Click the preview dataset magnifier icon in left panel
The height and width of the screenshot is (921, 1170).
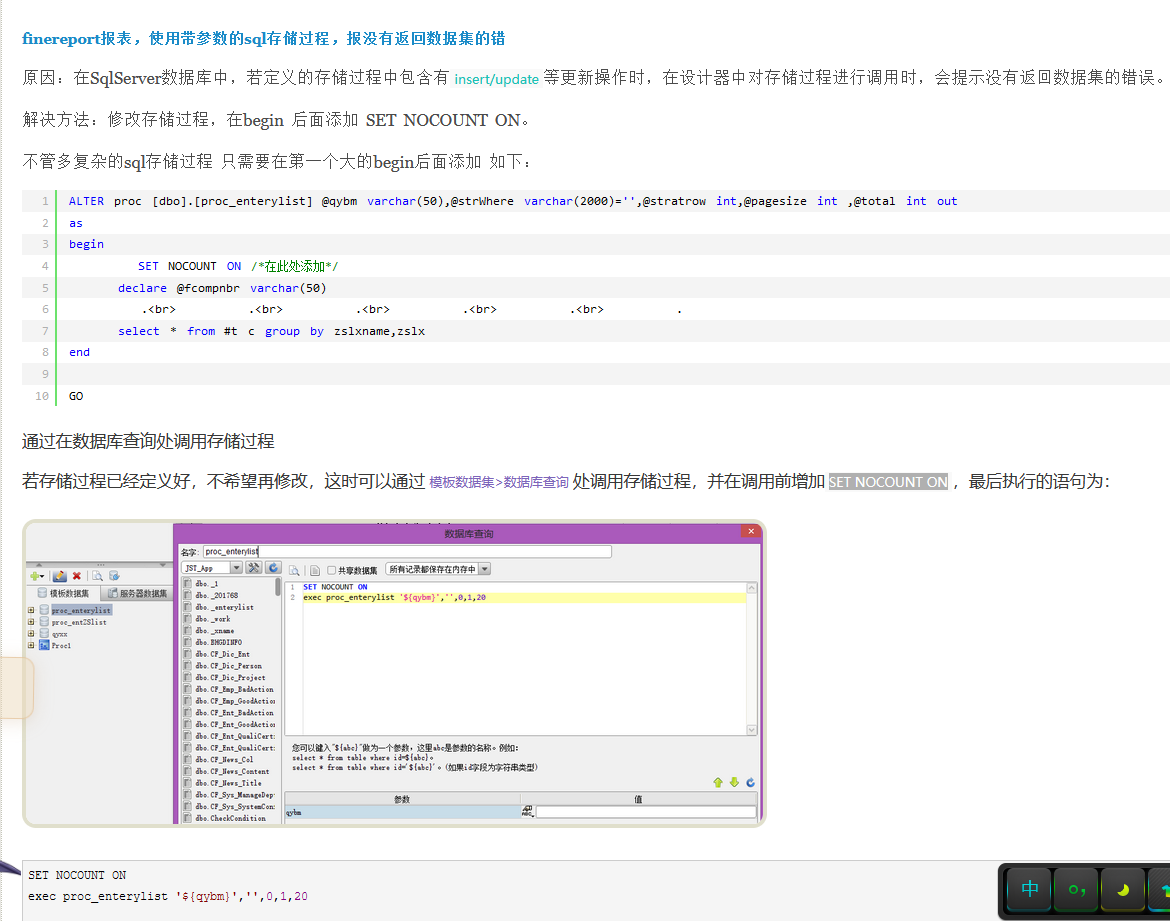click(97, 576)
